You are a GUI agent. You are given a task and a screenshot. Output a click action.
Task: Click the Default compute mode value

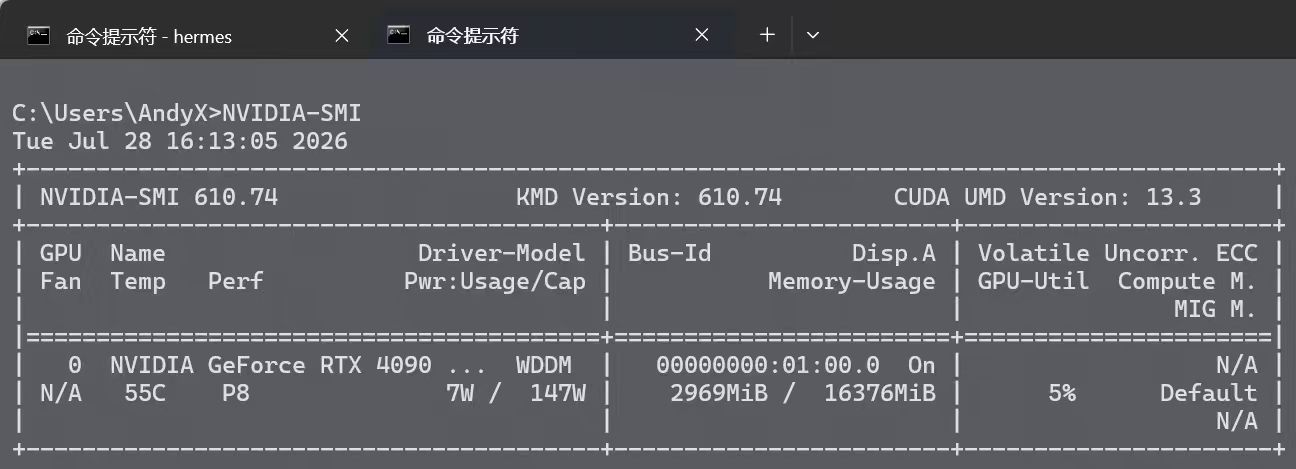(x=1209, y=393)
